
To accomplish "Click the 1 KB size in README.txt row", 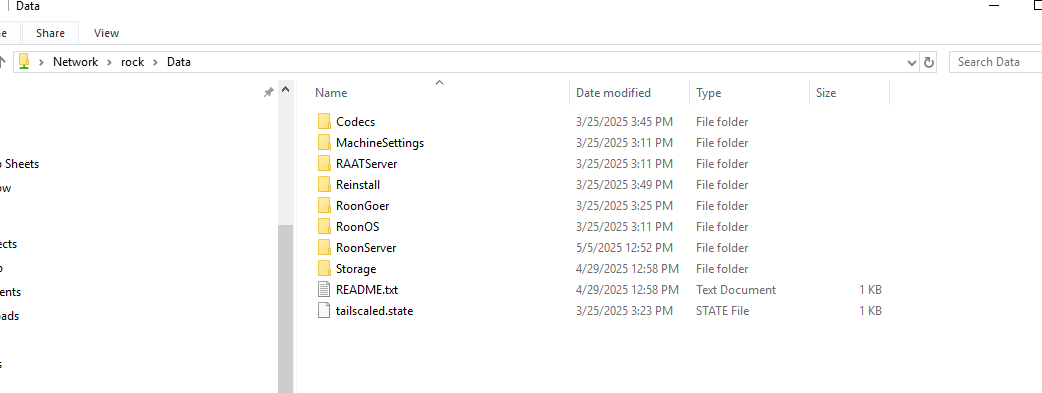I will coord(870,290).
